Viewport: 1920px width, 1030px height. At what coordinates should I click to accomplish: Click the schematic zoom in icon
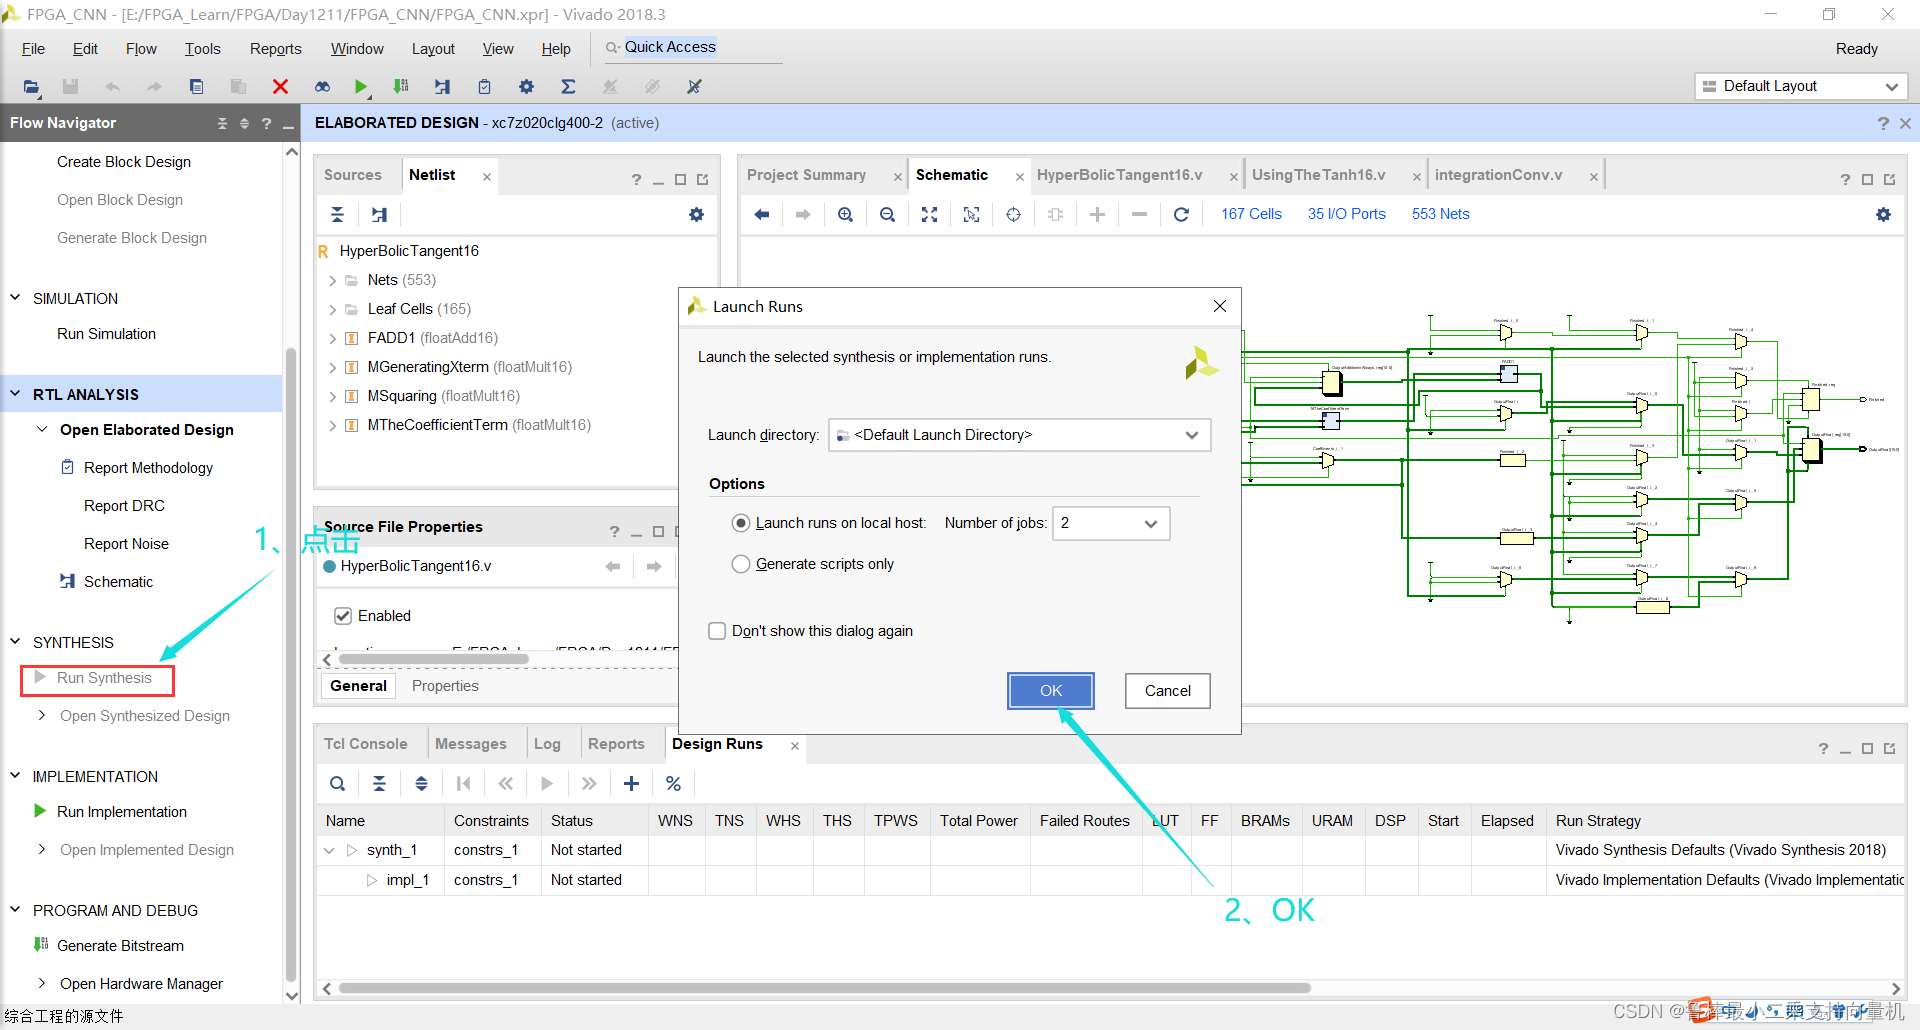coord(845,215)
